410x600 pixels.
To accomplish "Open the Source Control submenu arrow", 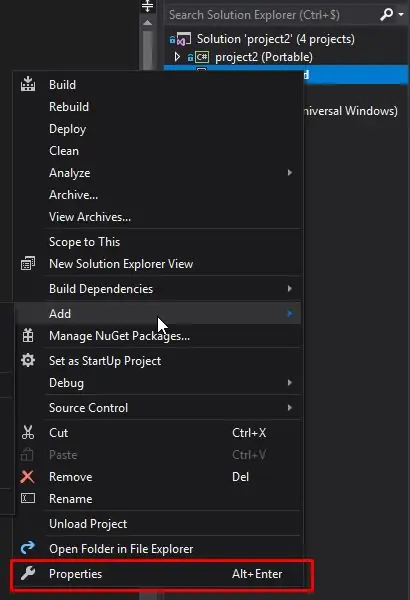I will coord(290,408).
